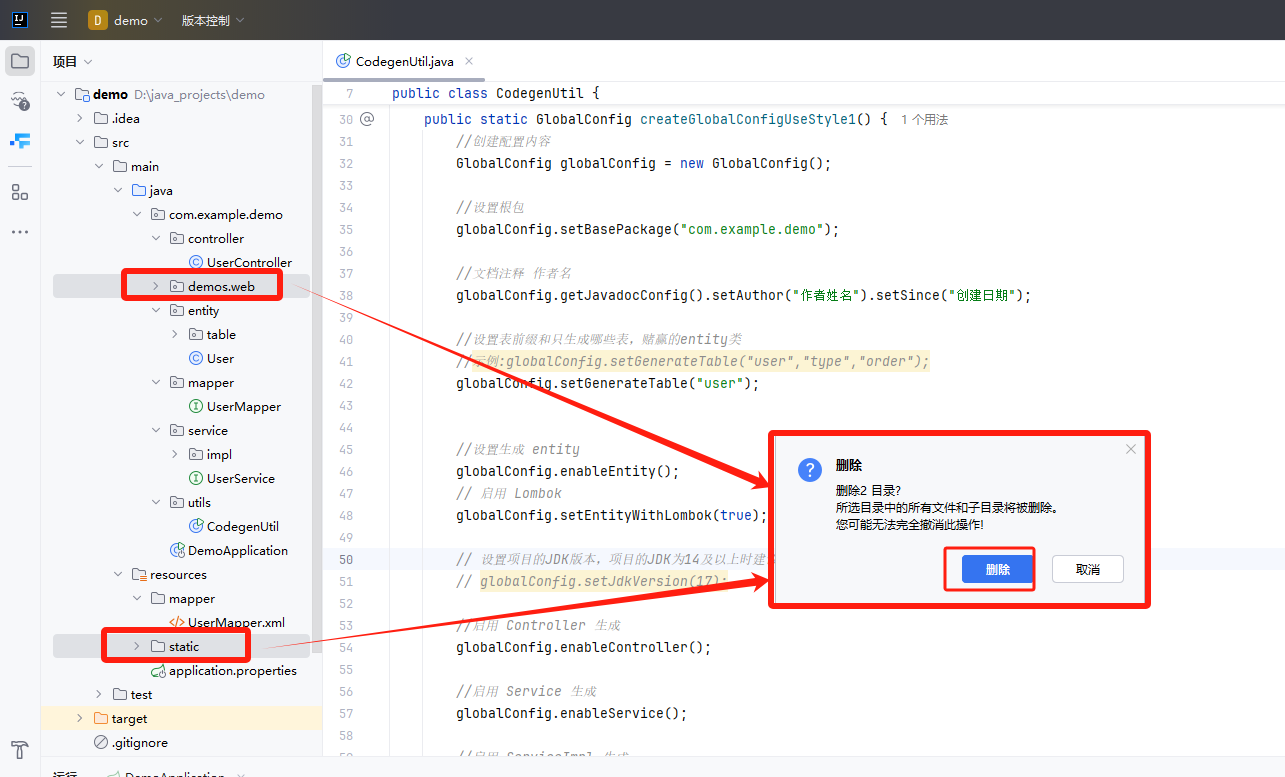Click the project tree vertical scrollbar
1285x777 pixels.
(318, 370)
